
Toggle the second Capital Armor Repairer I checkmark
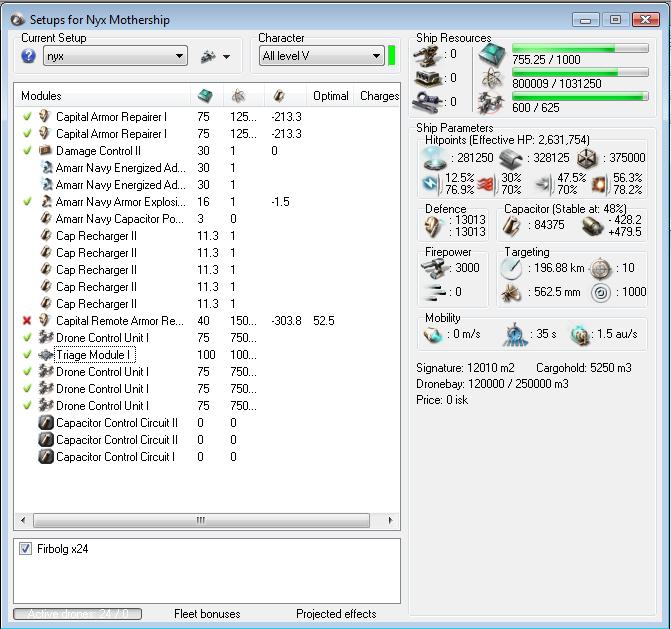(x=27, y=134)
